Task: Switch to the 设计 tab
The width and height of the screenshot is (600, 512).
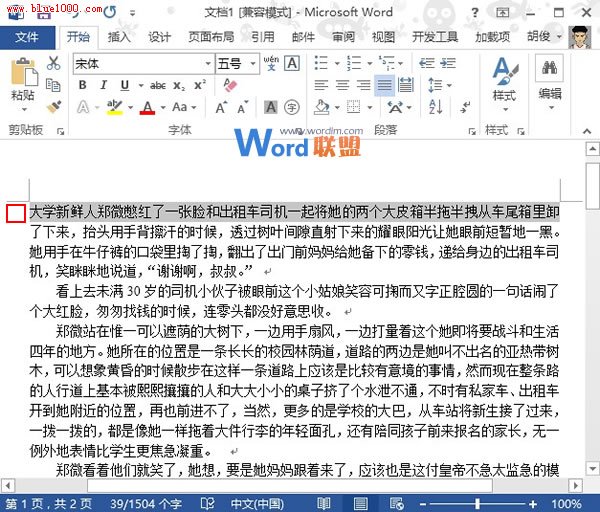Action: [160, 37]
